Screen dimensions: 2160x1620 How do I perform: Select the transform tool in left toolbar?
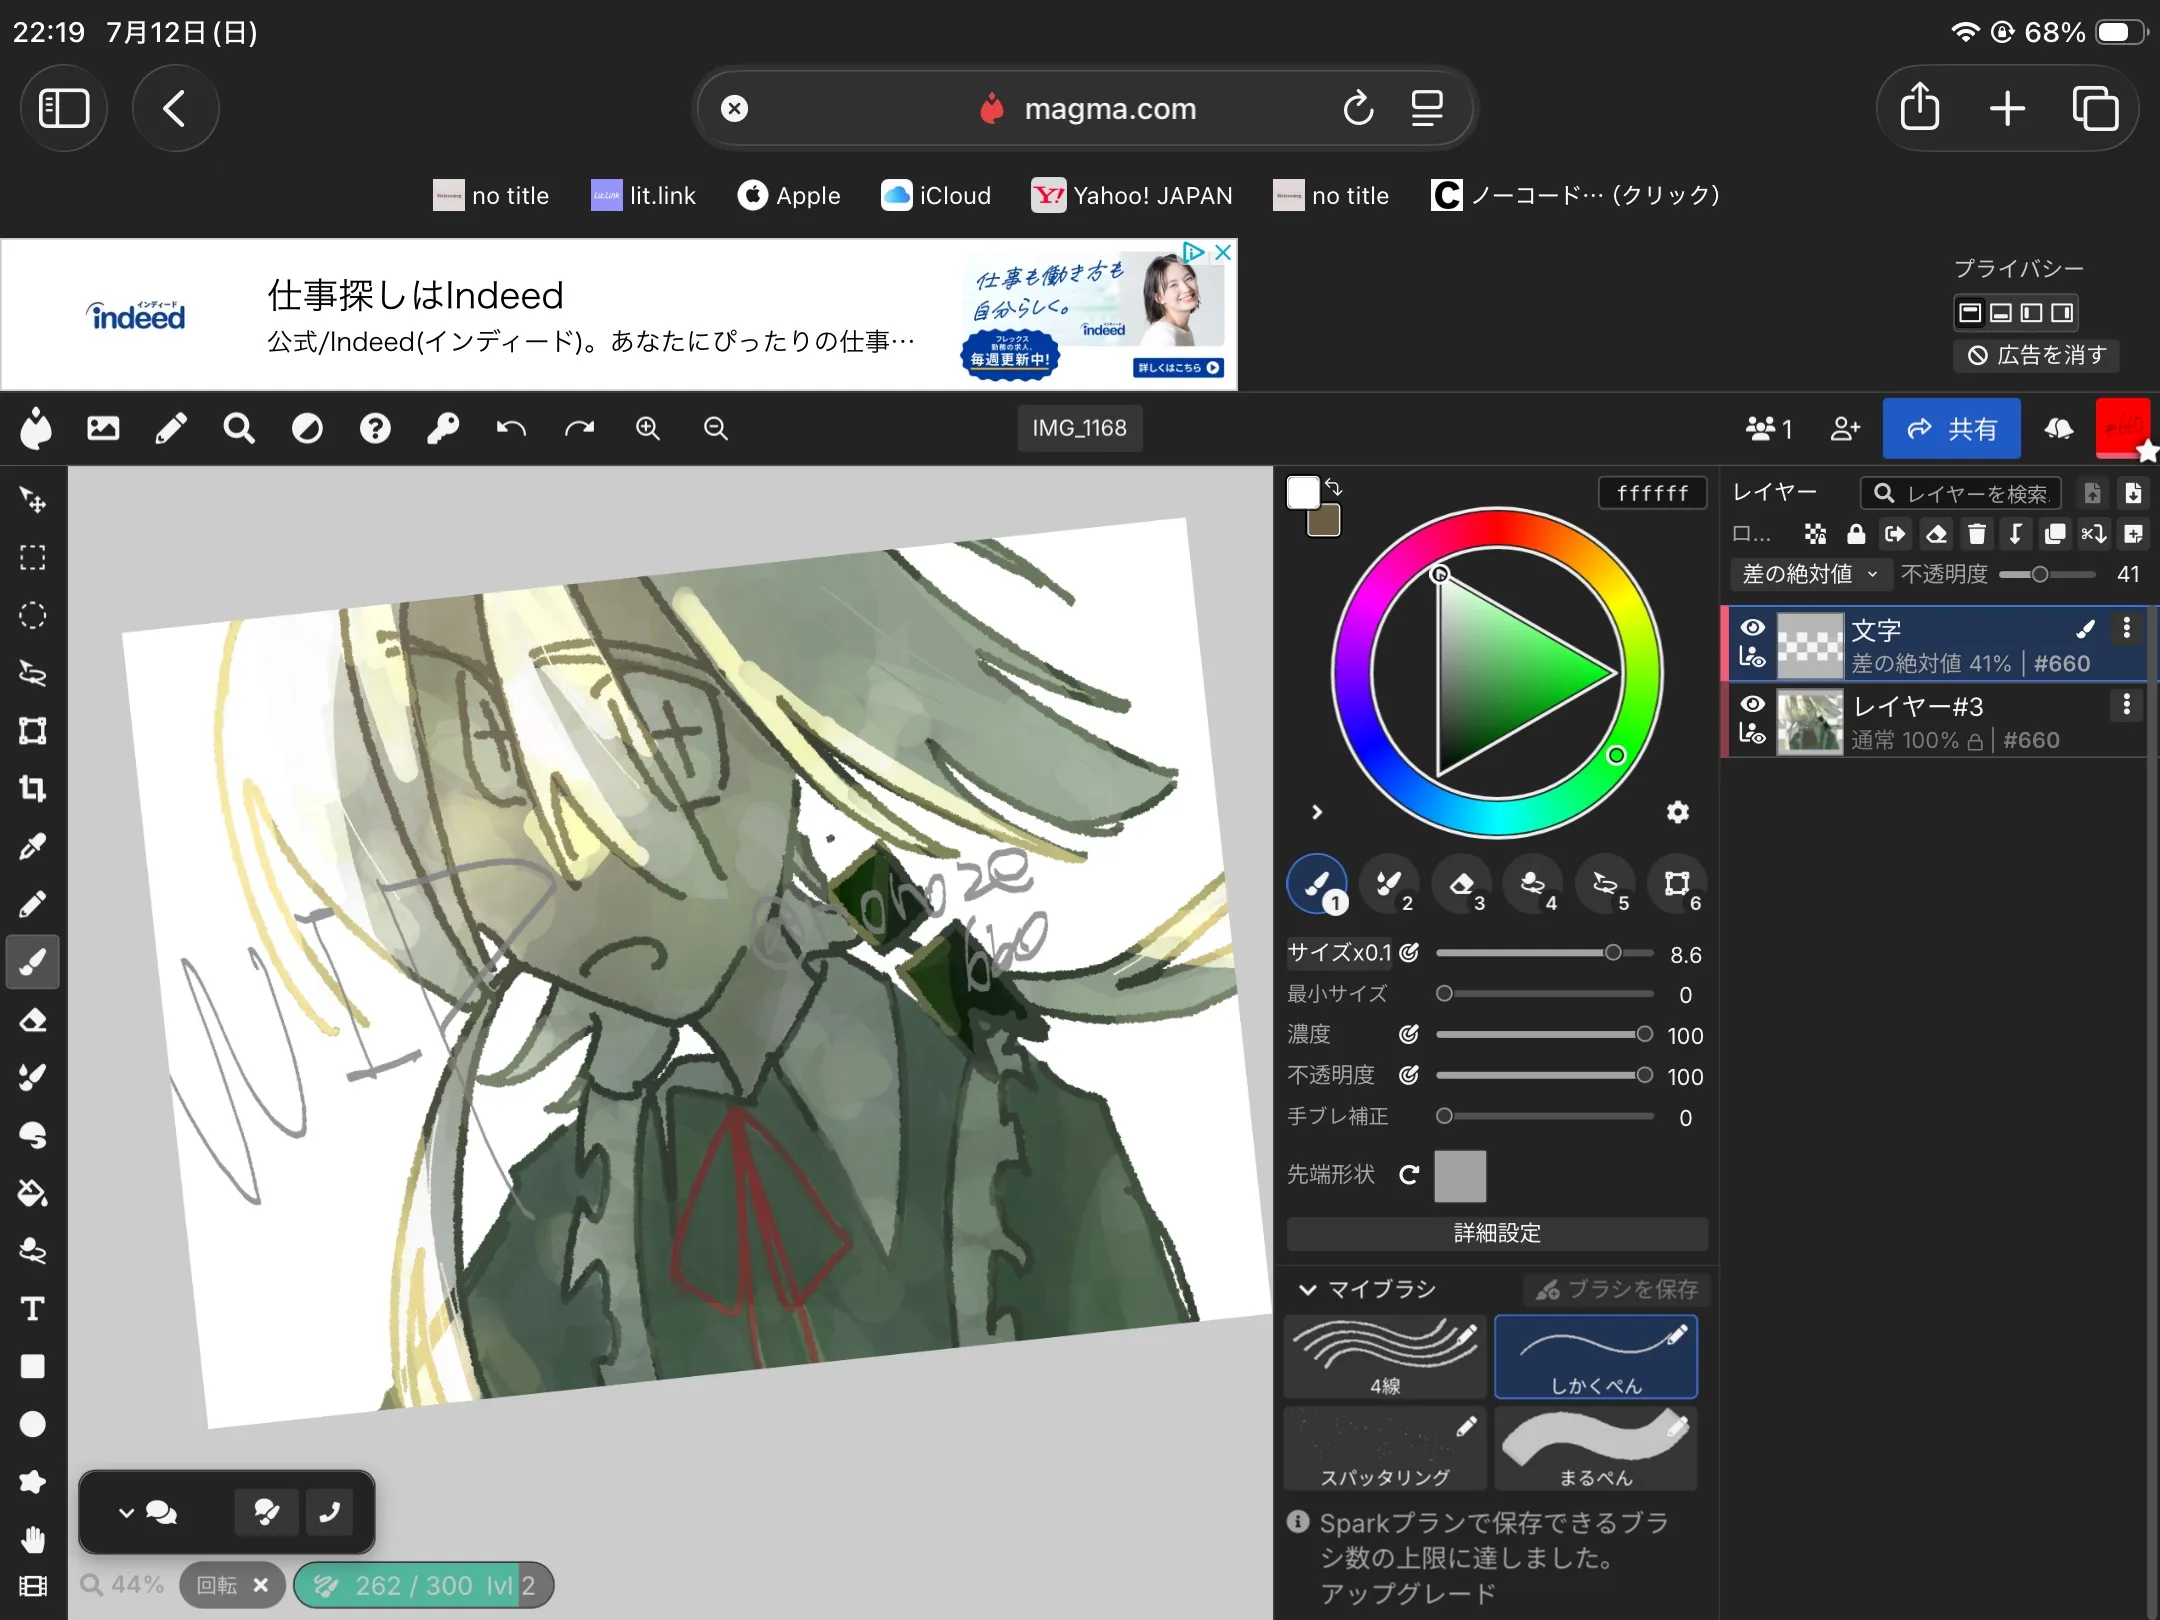click(33, 731)
